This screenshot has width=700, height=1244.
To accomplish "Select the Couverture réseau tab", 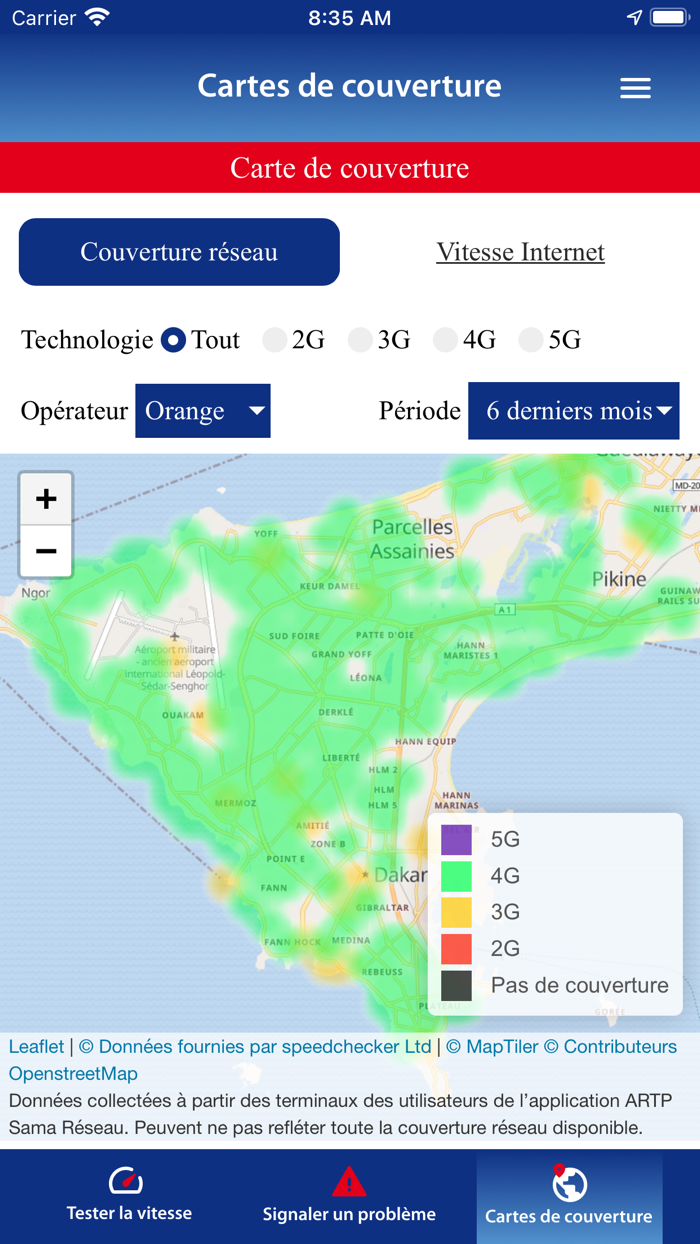I will (179, 252).
